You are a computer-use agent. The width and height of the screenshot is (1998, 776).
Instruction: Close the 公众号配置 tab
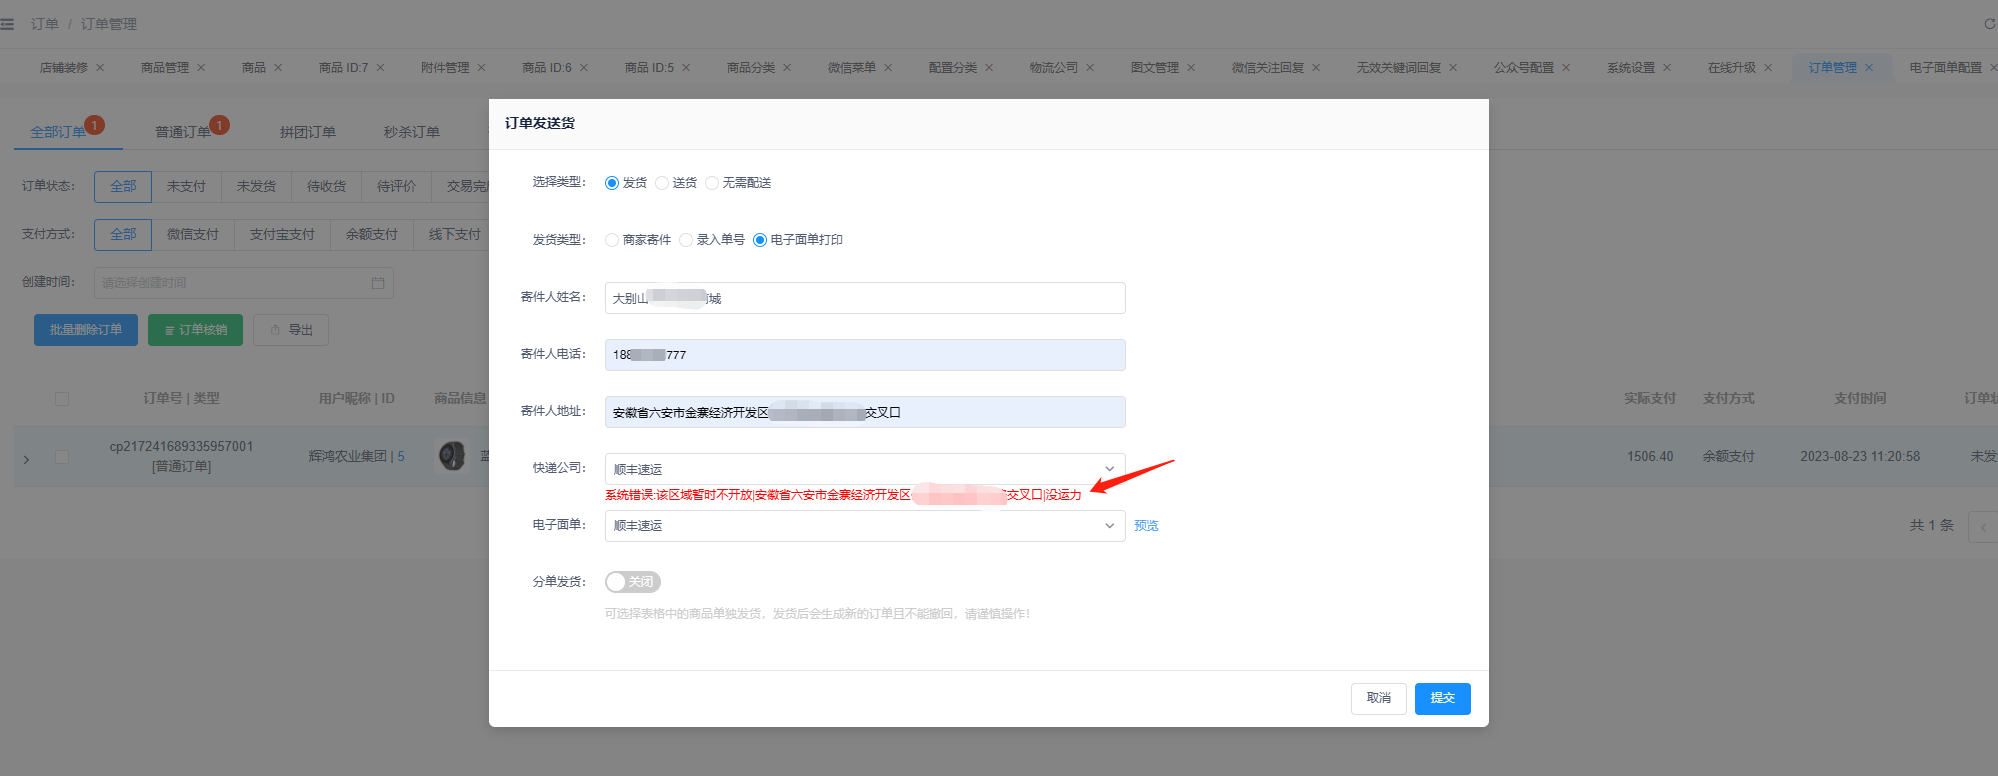[x=1566, y=68]
